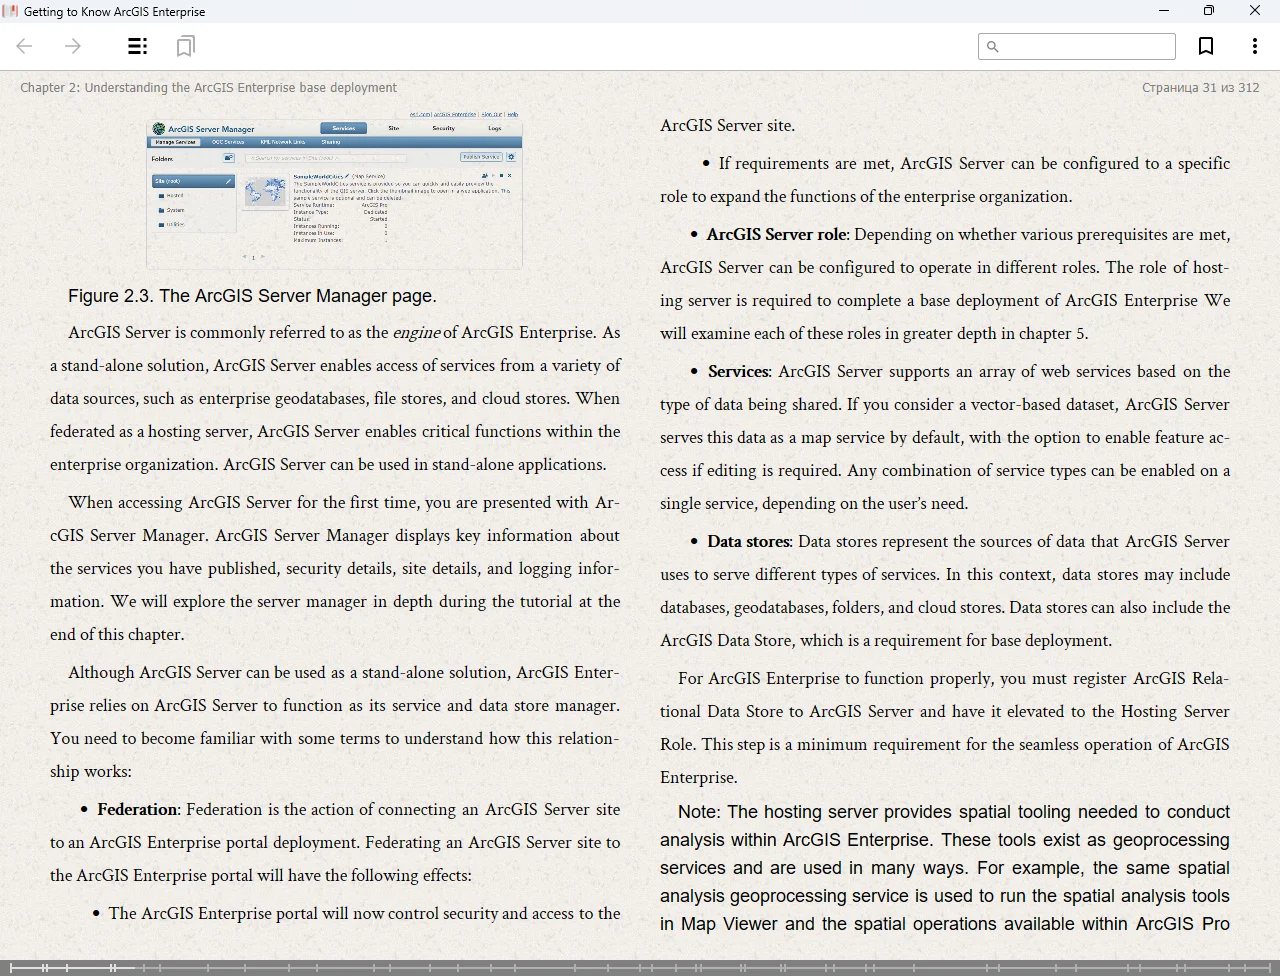Click the bold Federation term in the text
This screenshot has width=1280, height=976.
click(137, 810)
